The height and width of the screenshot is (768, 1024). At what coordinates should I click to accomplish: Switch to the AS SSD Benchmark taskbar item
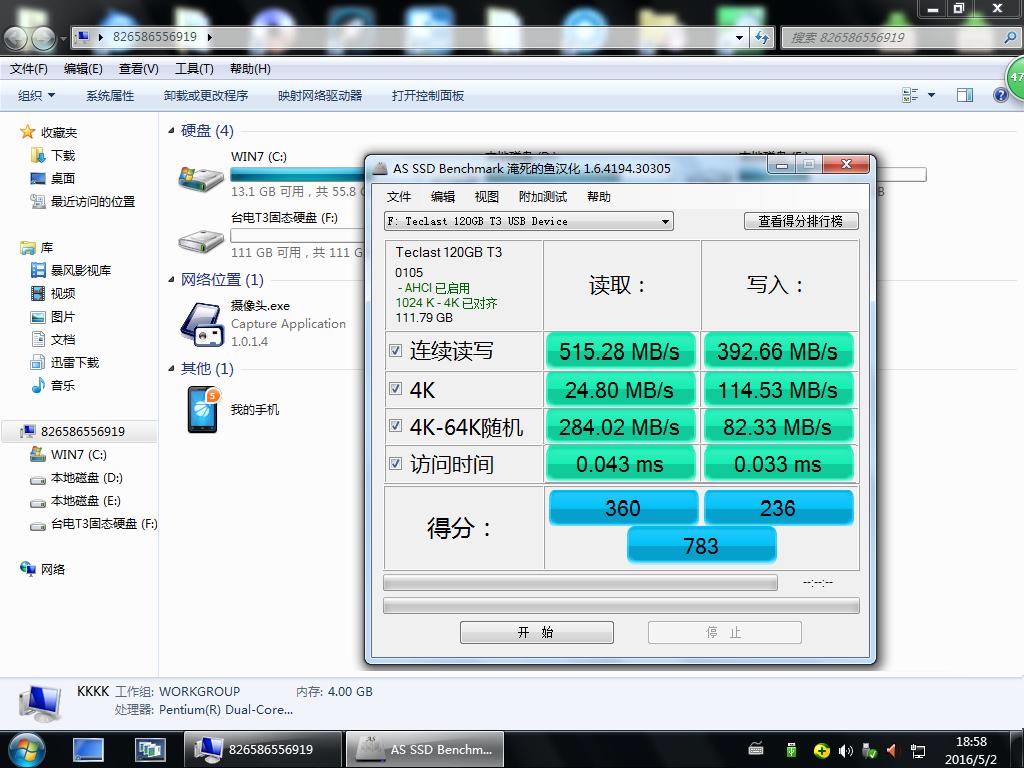pos(424,750)
